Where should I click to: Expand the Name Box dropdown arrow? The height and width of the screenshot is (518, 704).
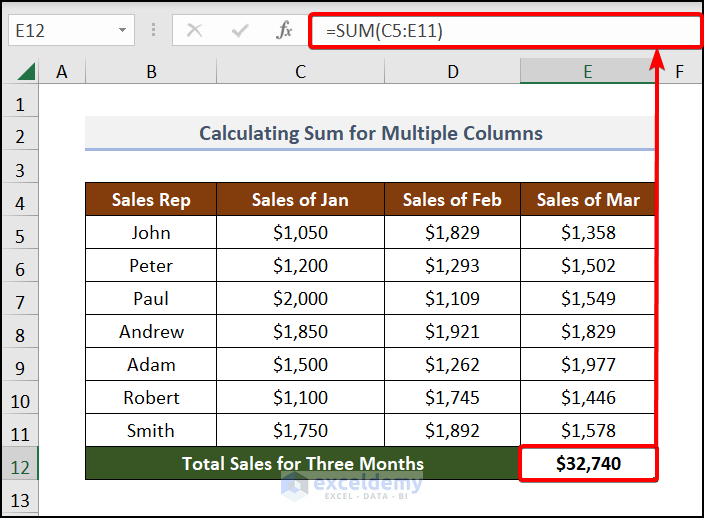pos(123,31)
